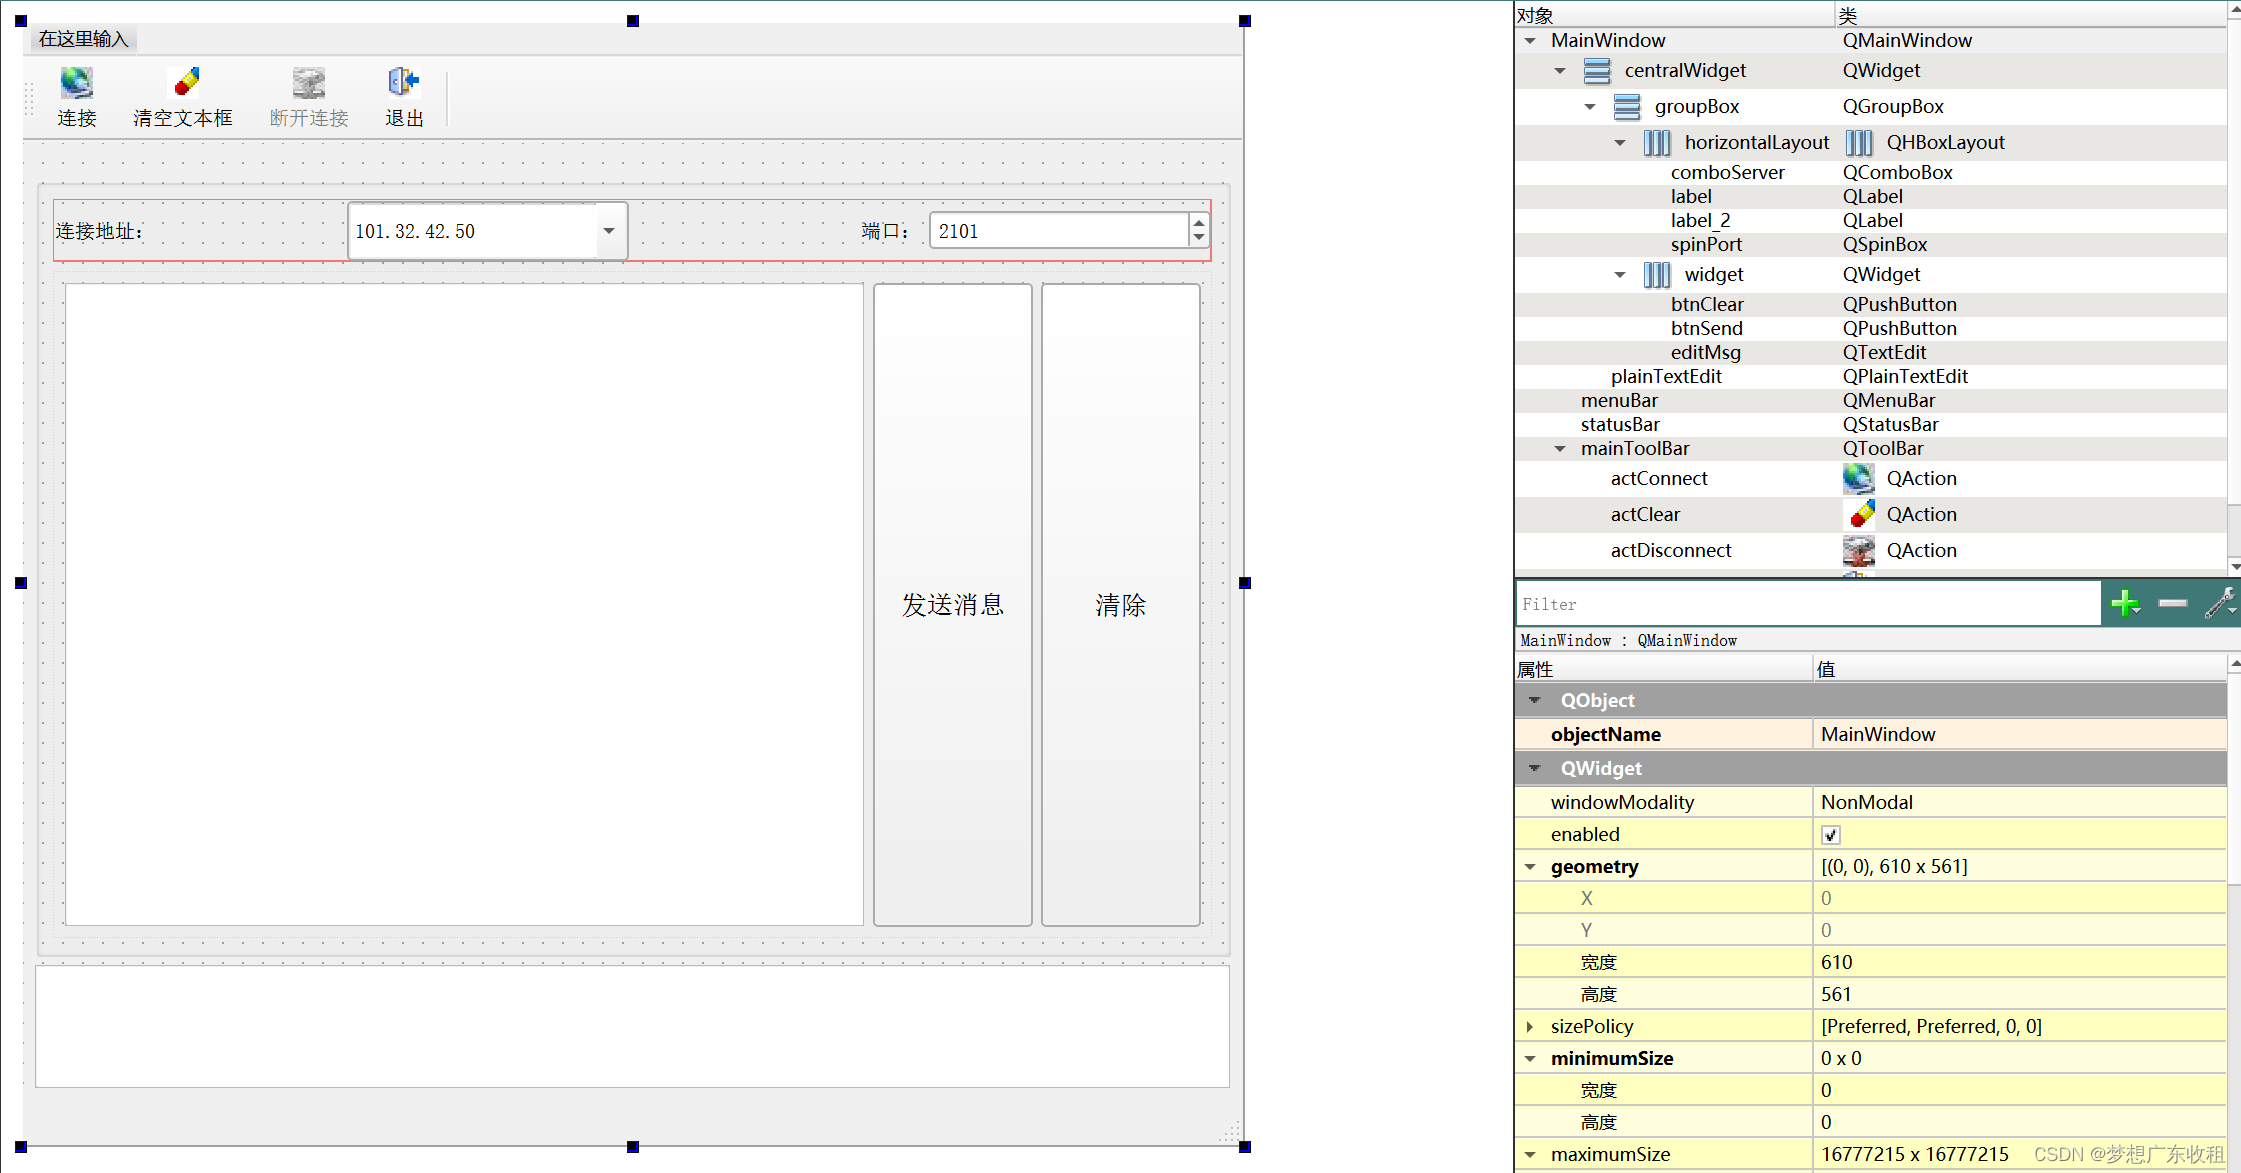Screen dimensions: 2241x1173
Task: Select btnClear in the object tree
Action: (x=1707, y=305)
